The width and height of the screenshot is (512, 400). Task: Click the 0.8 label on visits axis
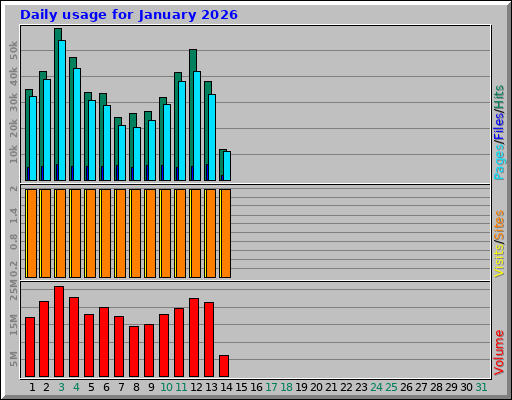13,242
